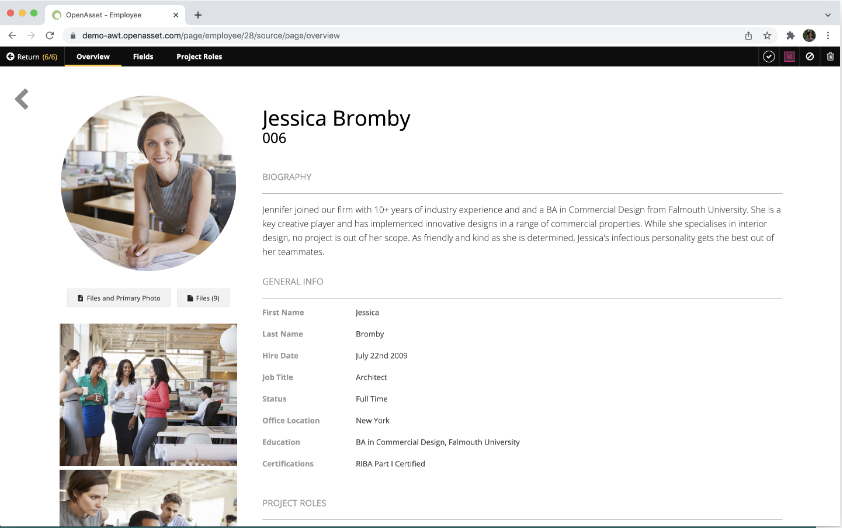This screenshot has height=528, width=842.
Task: Click employee number 006
Action: (274, 139)
